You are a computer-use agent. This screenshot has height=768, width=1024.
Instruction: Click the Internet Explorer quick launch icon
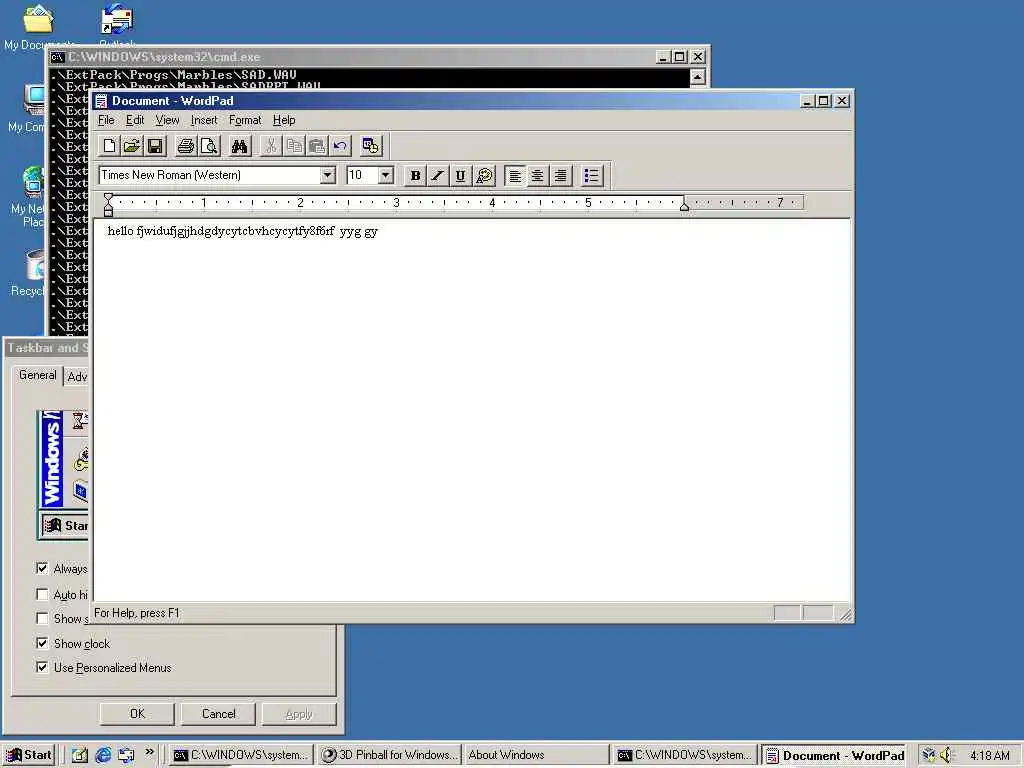103,755
